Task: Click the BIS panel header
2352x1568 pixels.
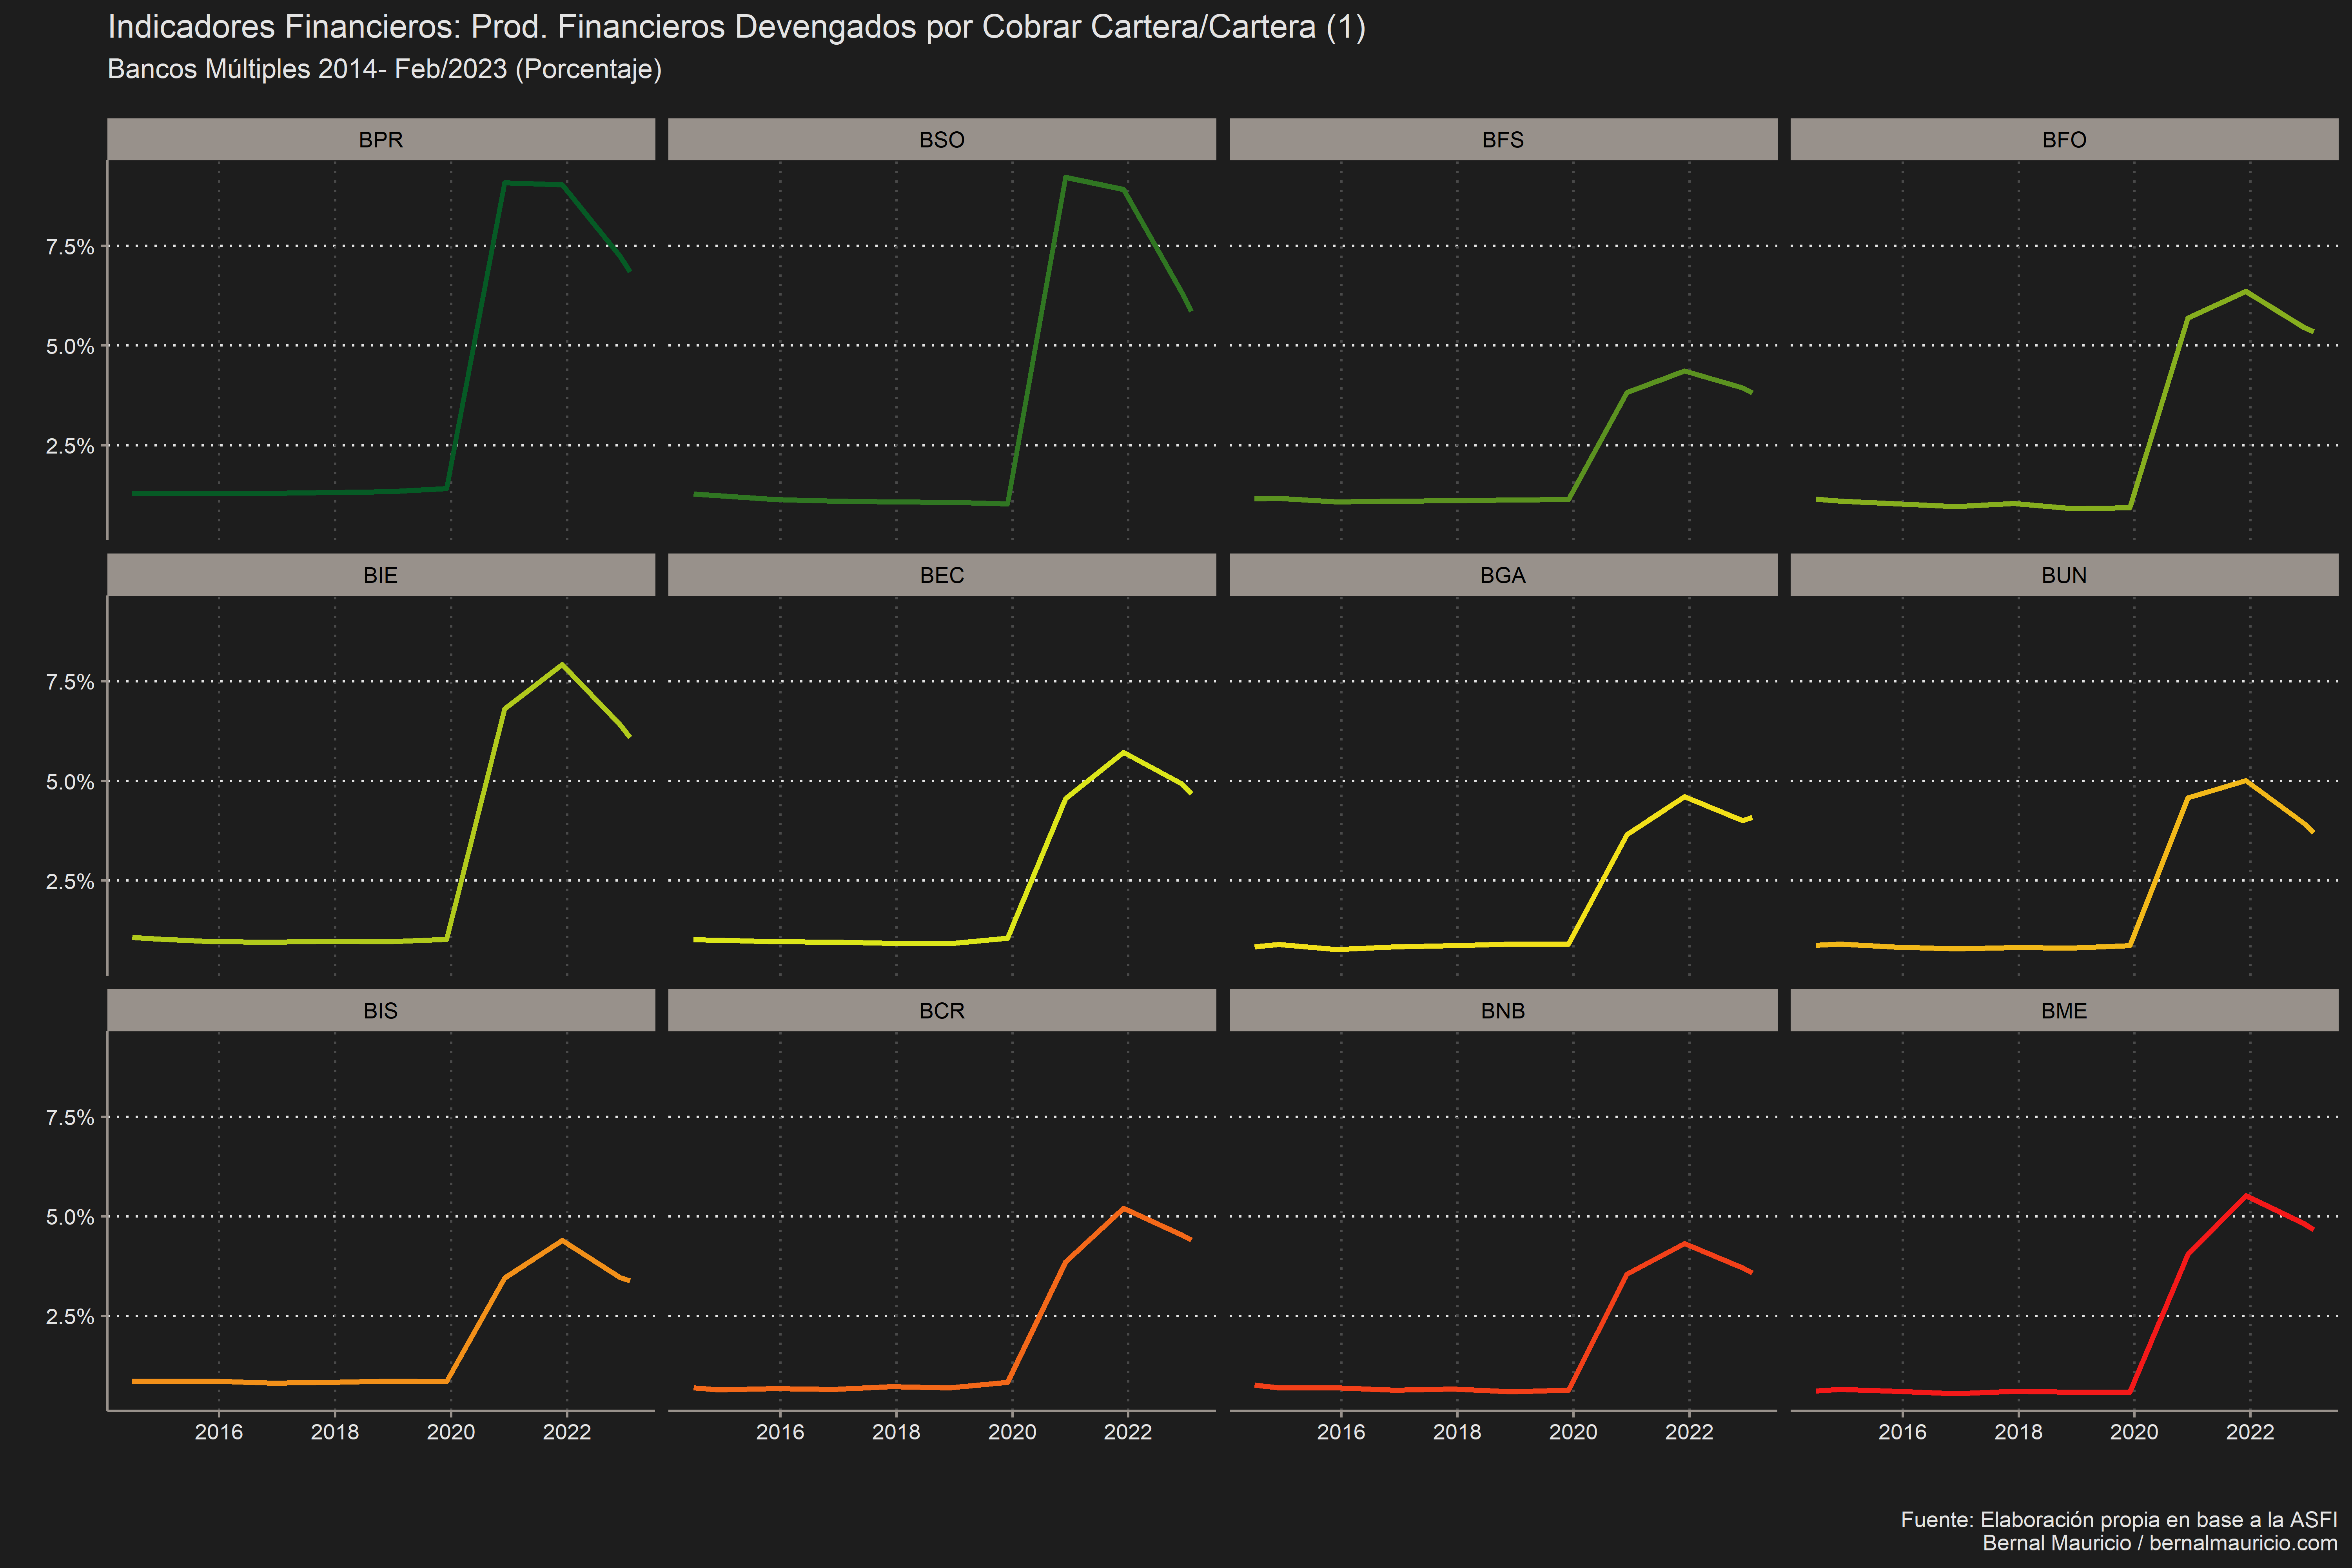Action: point(381,1010)
